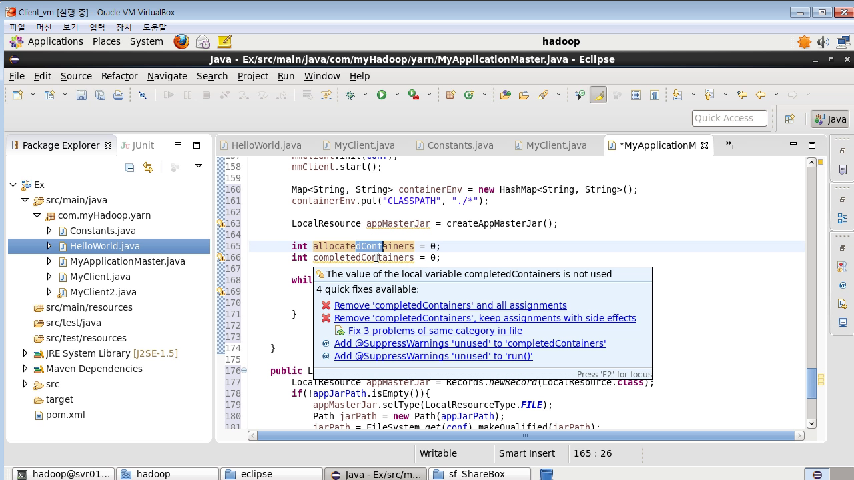
Task: Toggle Mark Occurrences highlighter in toolbar
Action: (598, 95)
